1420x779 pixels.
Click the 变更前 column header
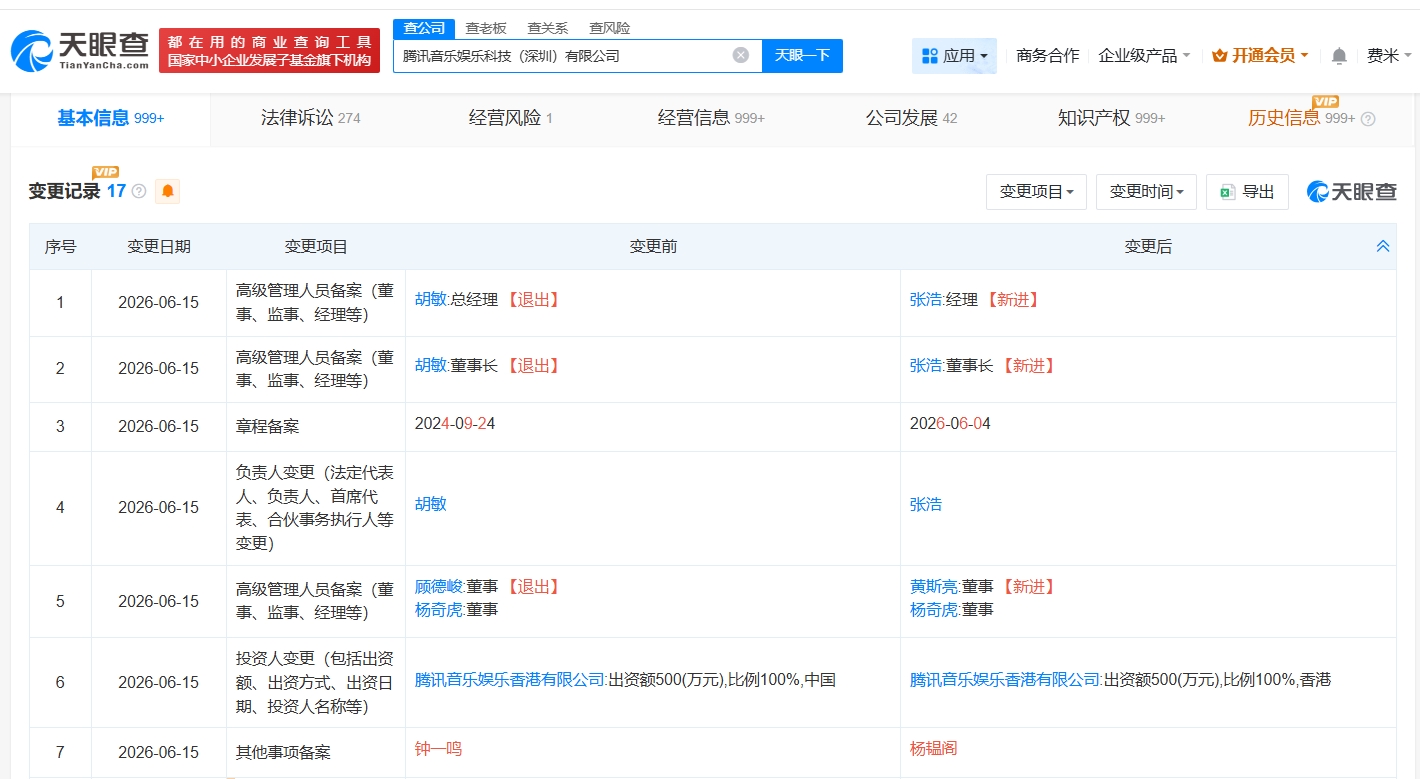[x=653, y=246]
